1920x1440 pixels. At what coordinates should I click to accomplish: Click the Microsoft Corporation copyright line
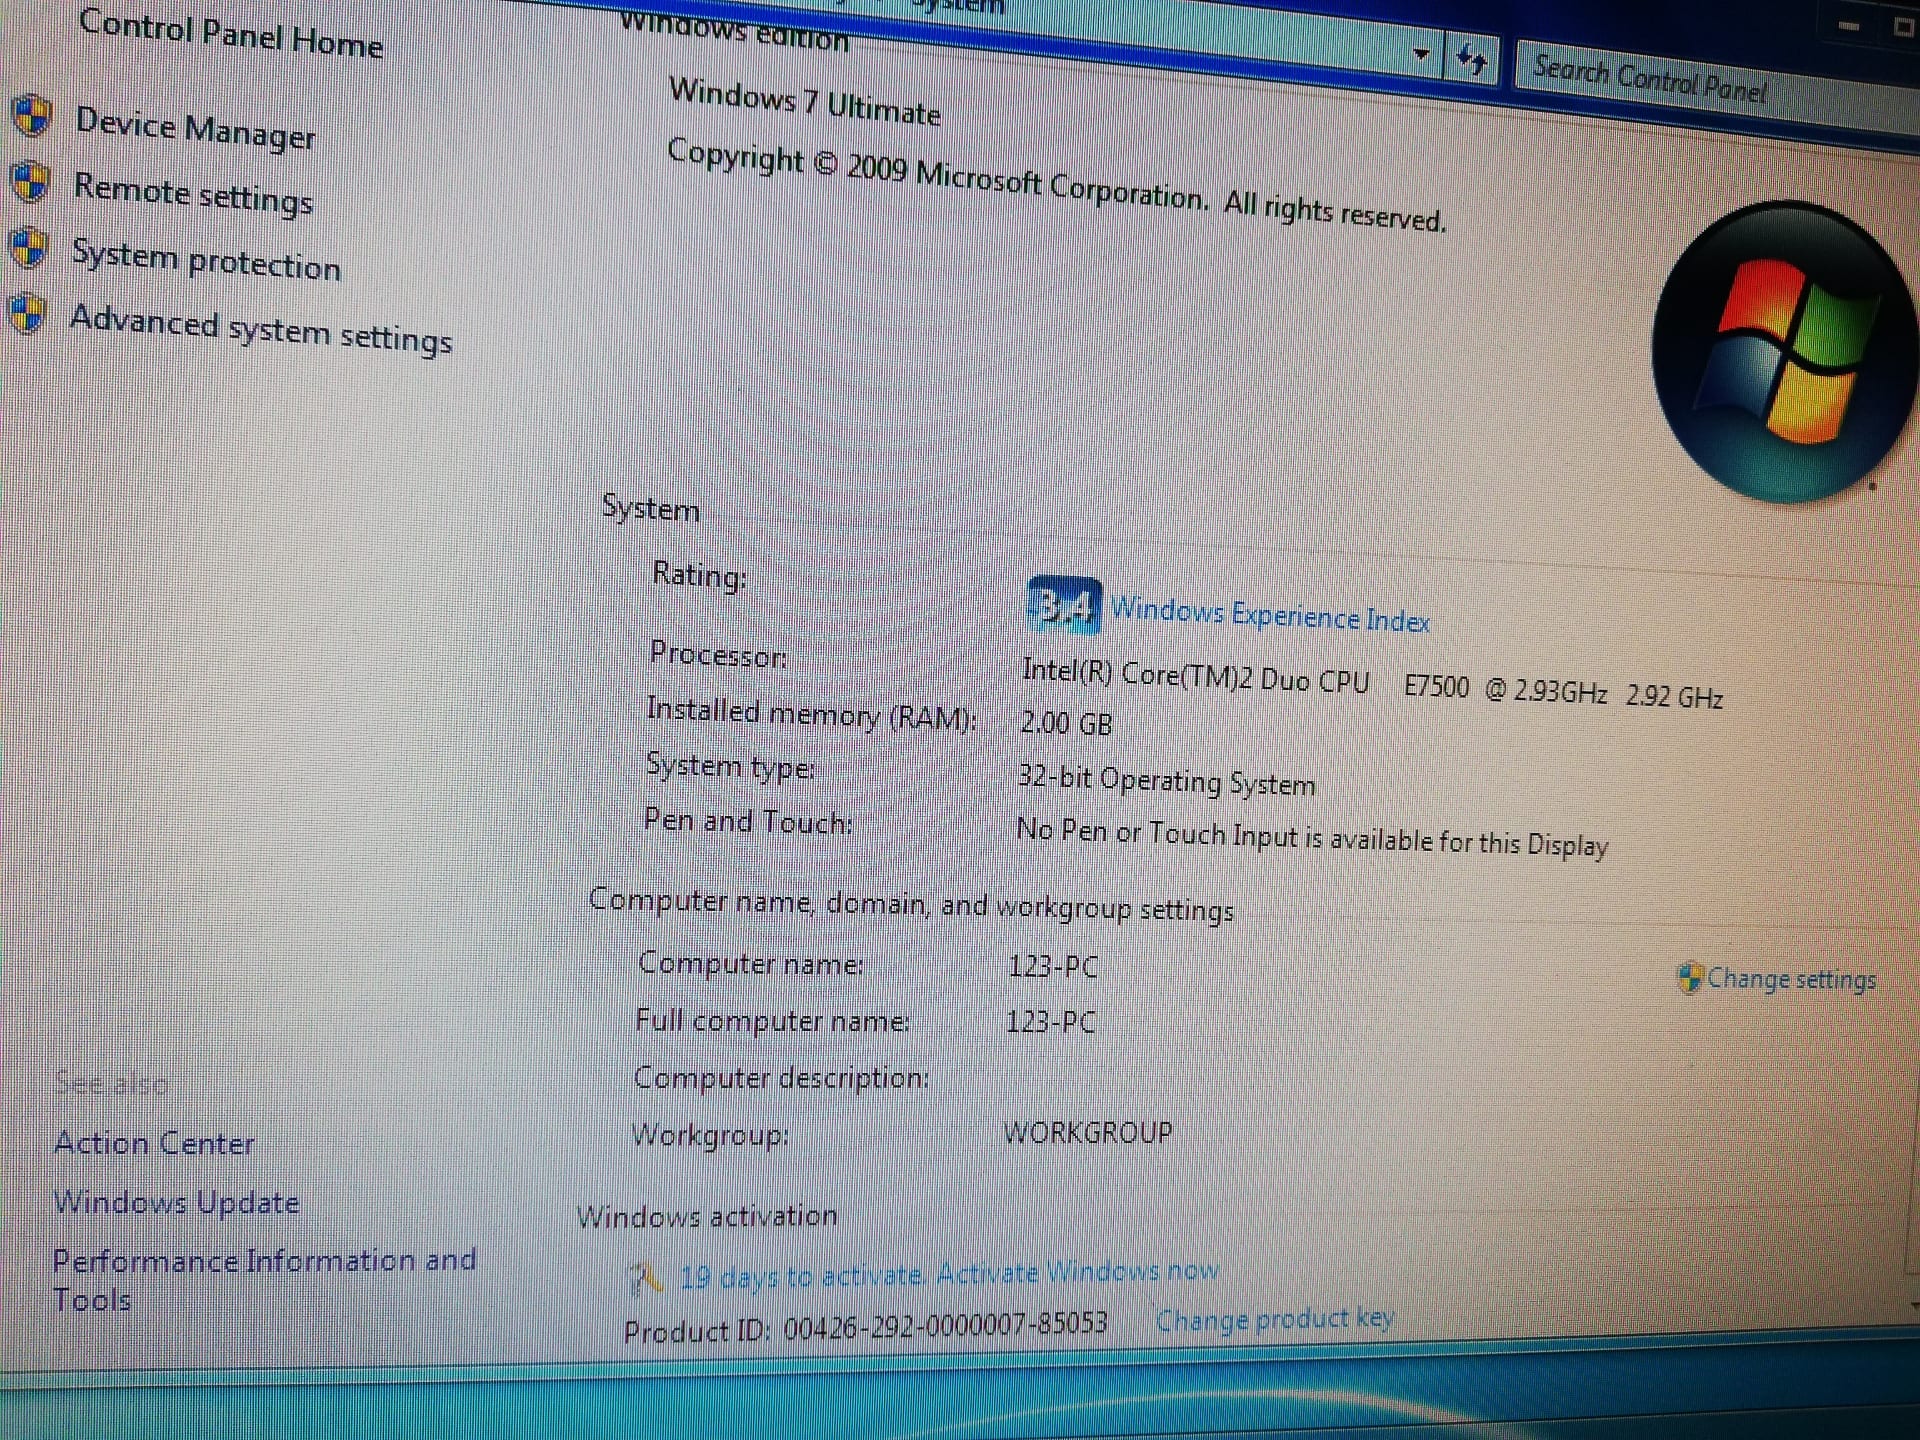click(x=1057, y=185)
